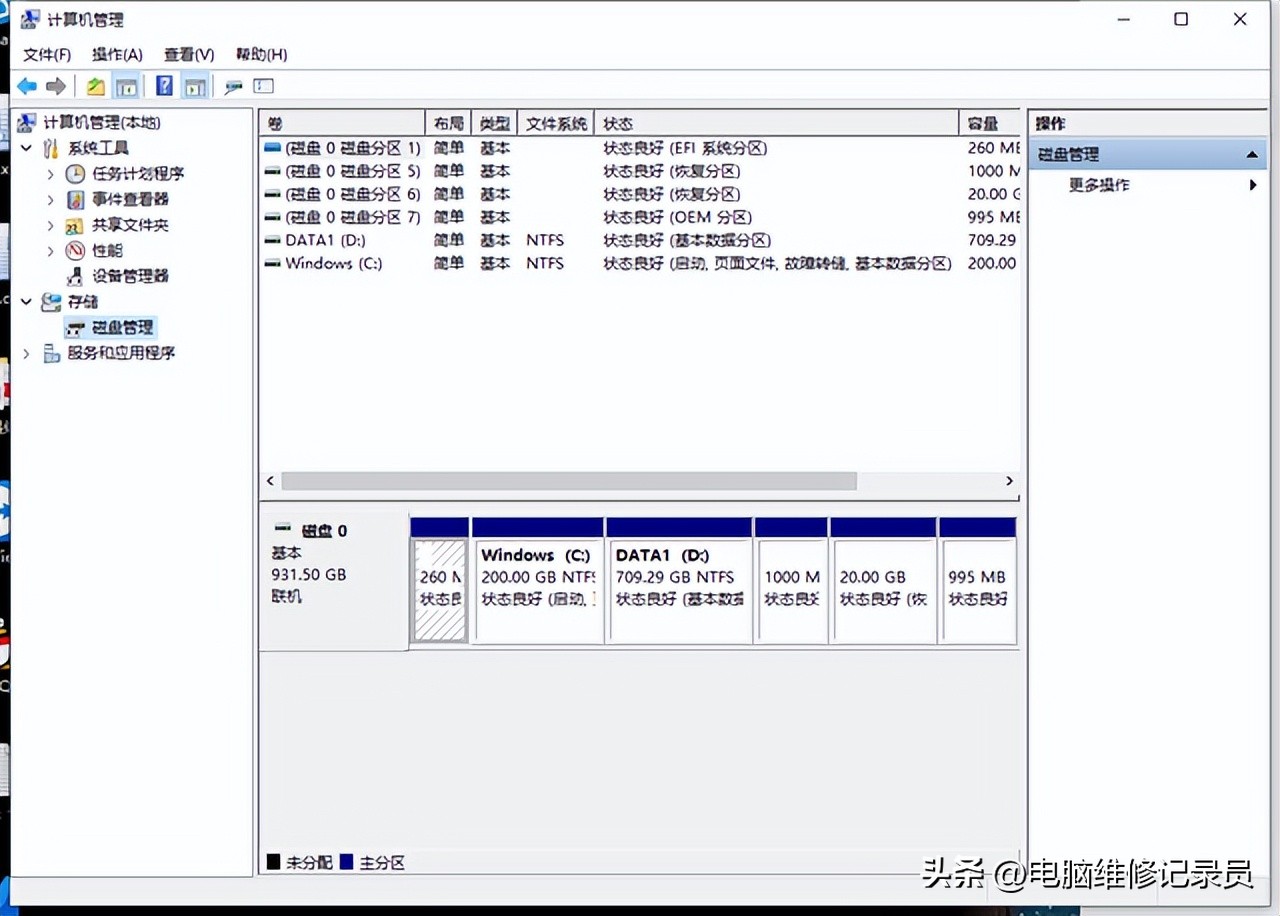Open the 操作(A) menu
Viewport: 1280px width, 916px height.
tap(117, 54)
